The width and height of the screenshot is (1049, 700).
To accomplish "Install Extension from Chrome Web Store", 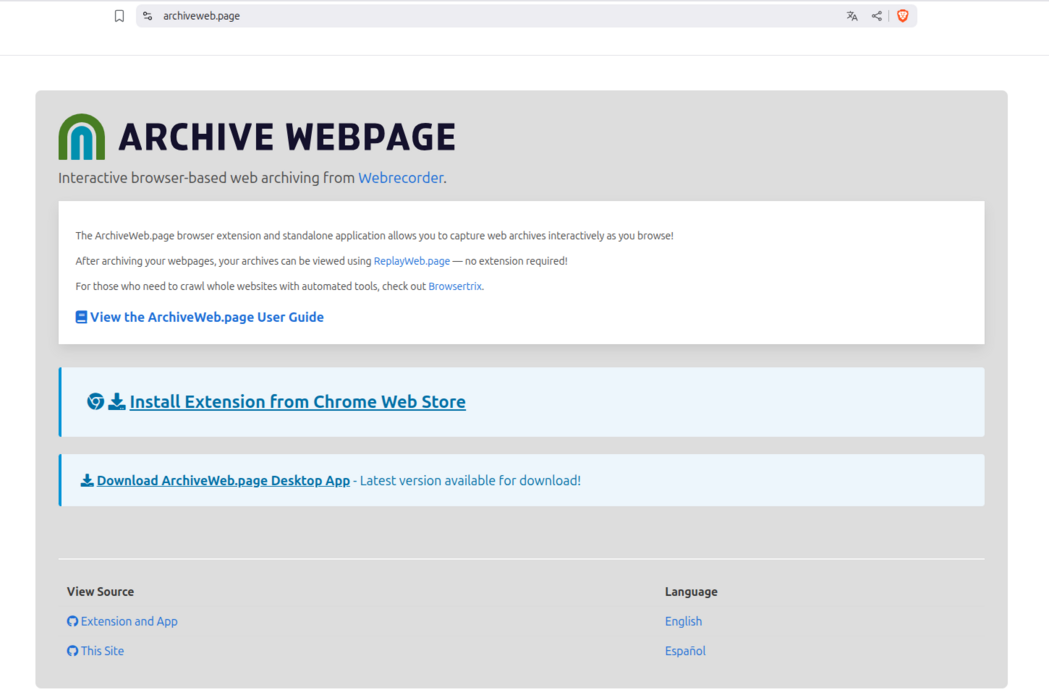I will [298, 402].
